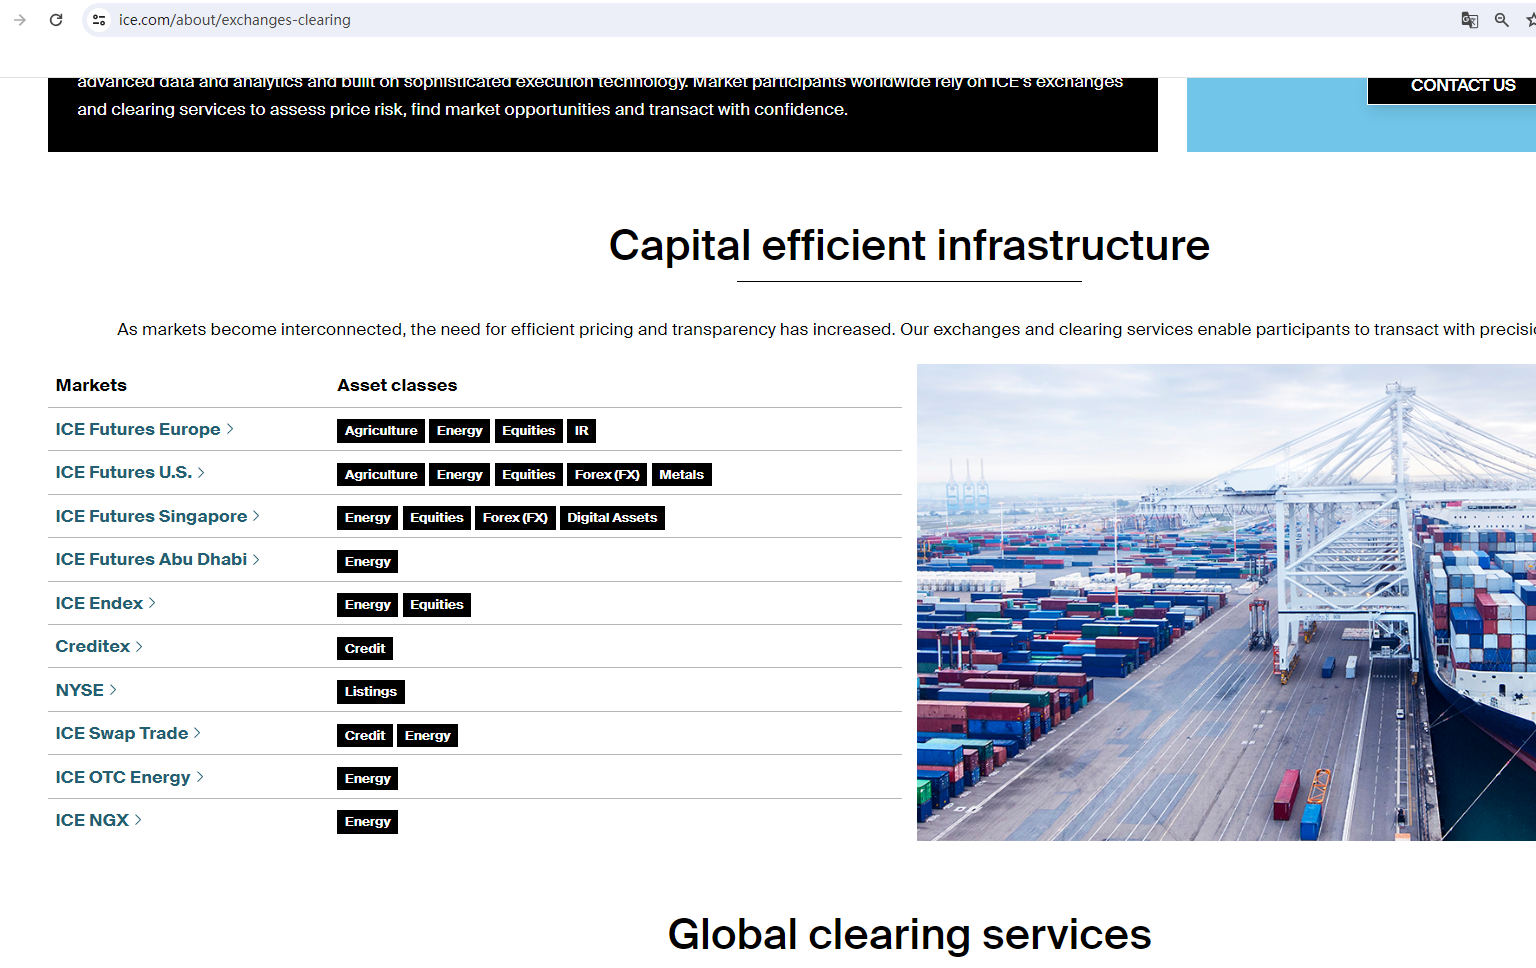
Task: Click the Digital Assets tag
Action: (612, 518)
